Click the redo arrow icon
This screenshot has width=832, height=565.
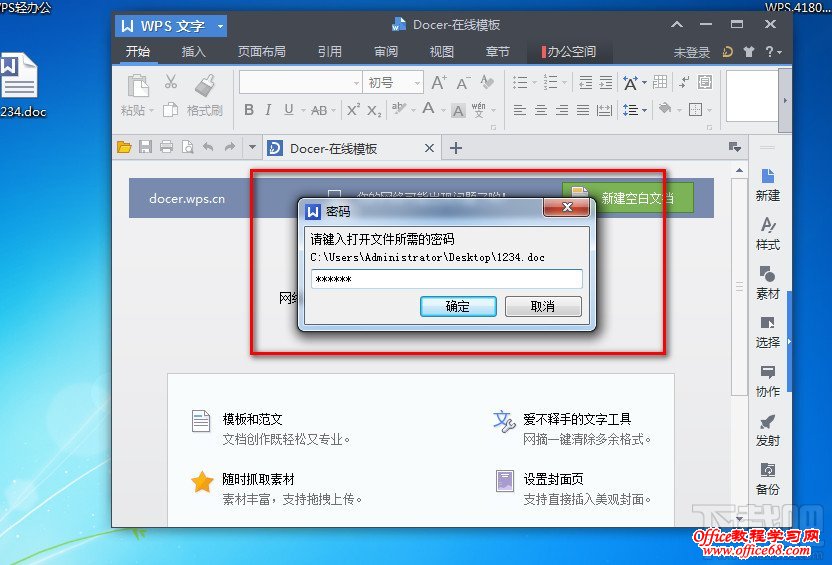click(229, 147)
